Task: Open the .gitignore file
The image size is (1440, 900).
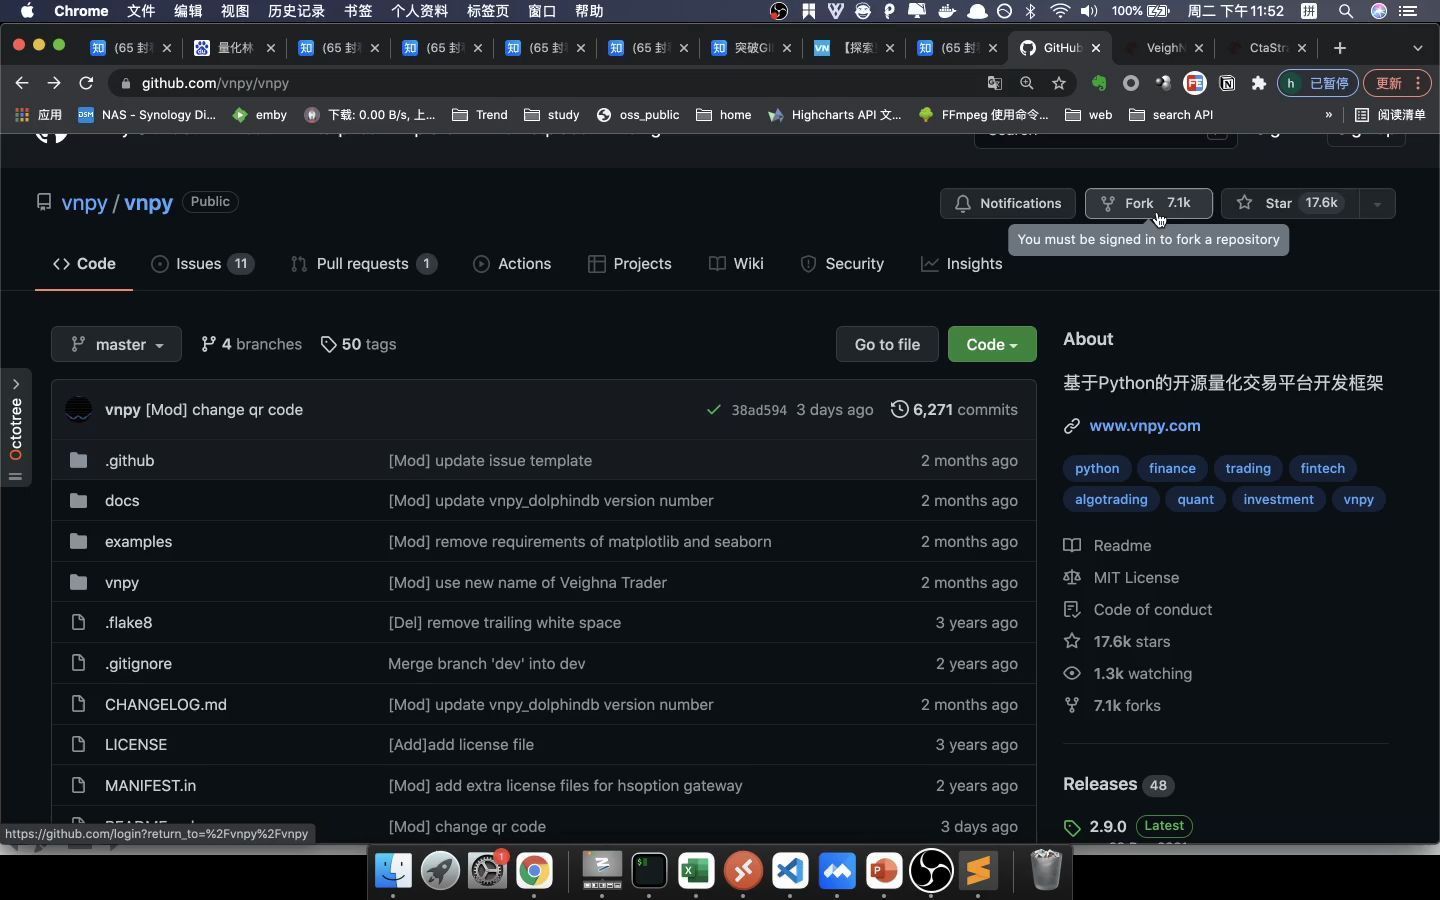Action: [139, 664]
